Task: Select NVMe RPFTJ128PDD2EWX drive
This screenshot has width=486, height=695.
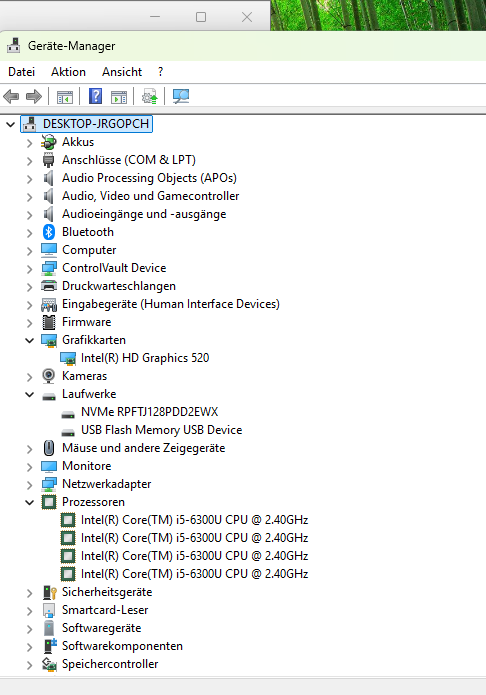Action: 149,412
